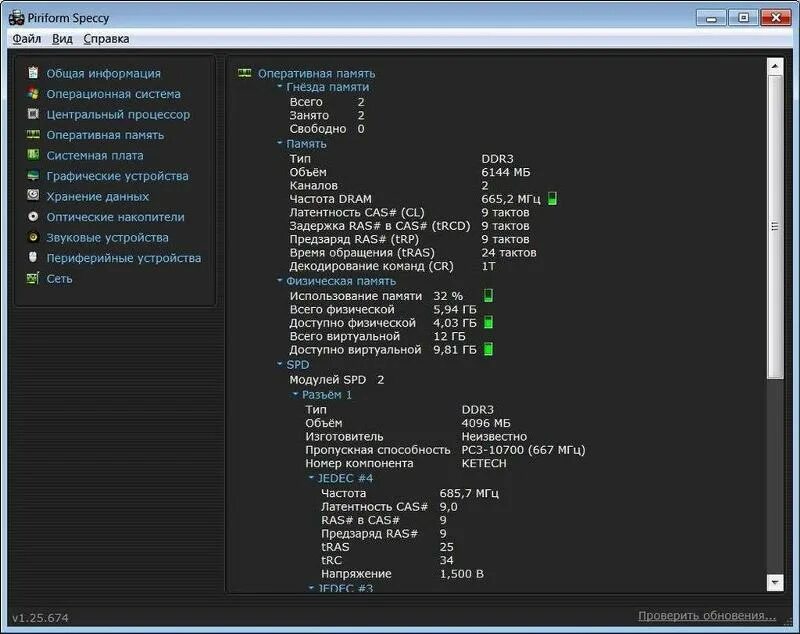This screenshot has width=800, height=634.
Task: Minimize the Speccy window
Action: (x=711, y=18)
